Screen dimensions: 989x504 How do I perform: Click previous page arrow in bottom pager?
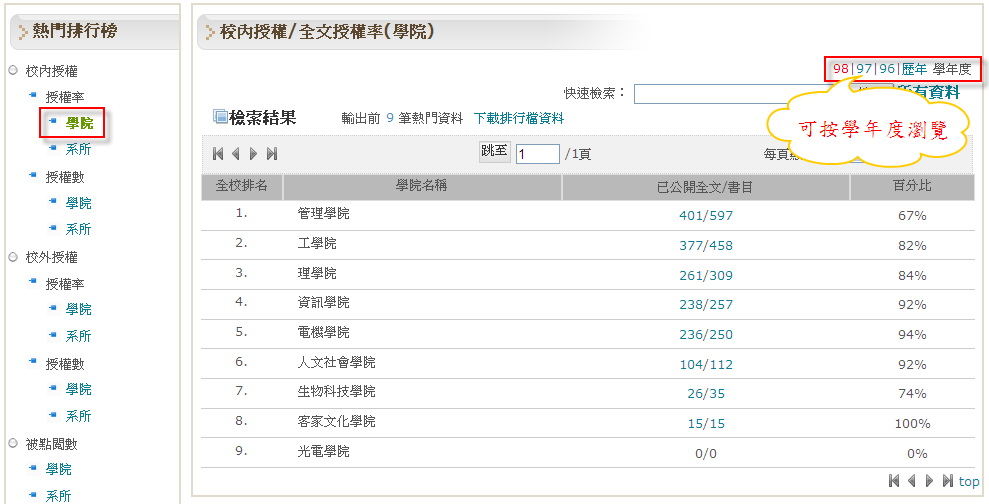pos(911,481)
